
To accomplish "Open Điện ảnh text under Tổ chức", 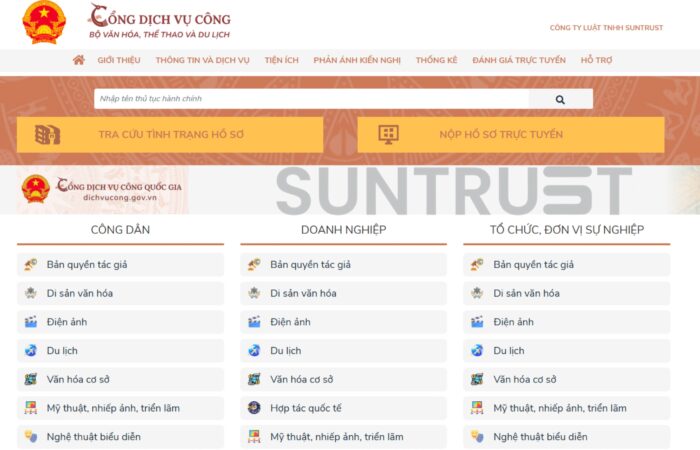I will point(513,322).
